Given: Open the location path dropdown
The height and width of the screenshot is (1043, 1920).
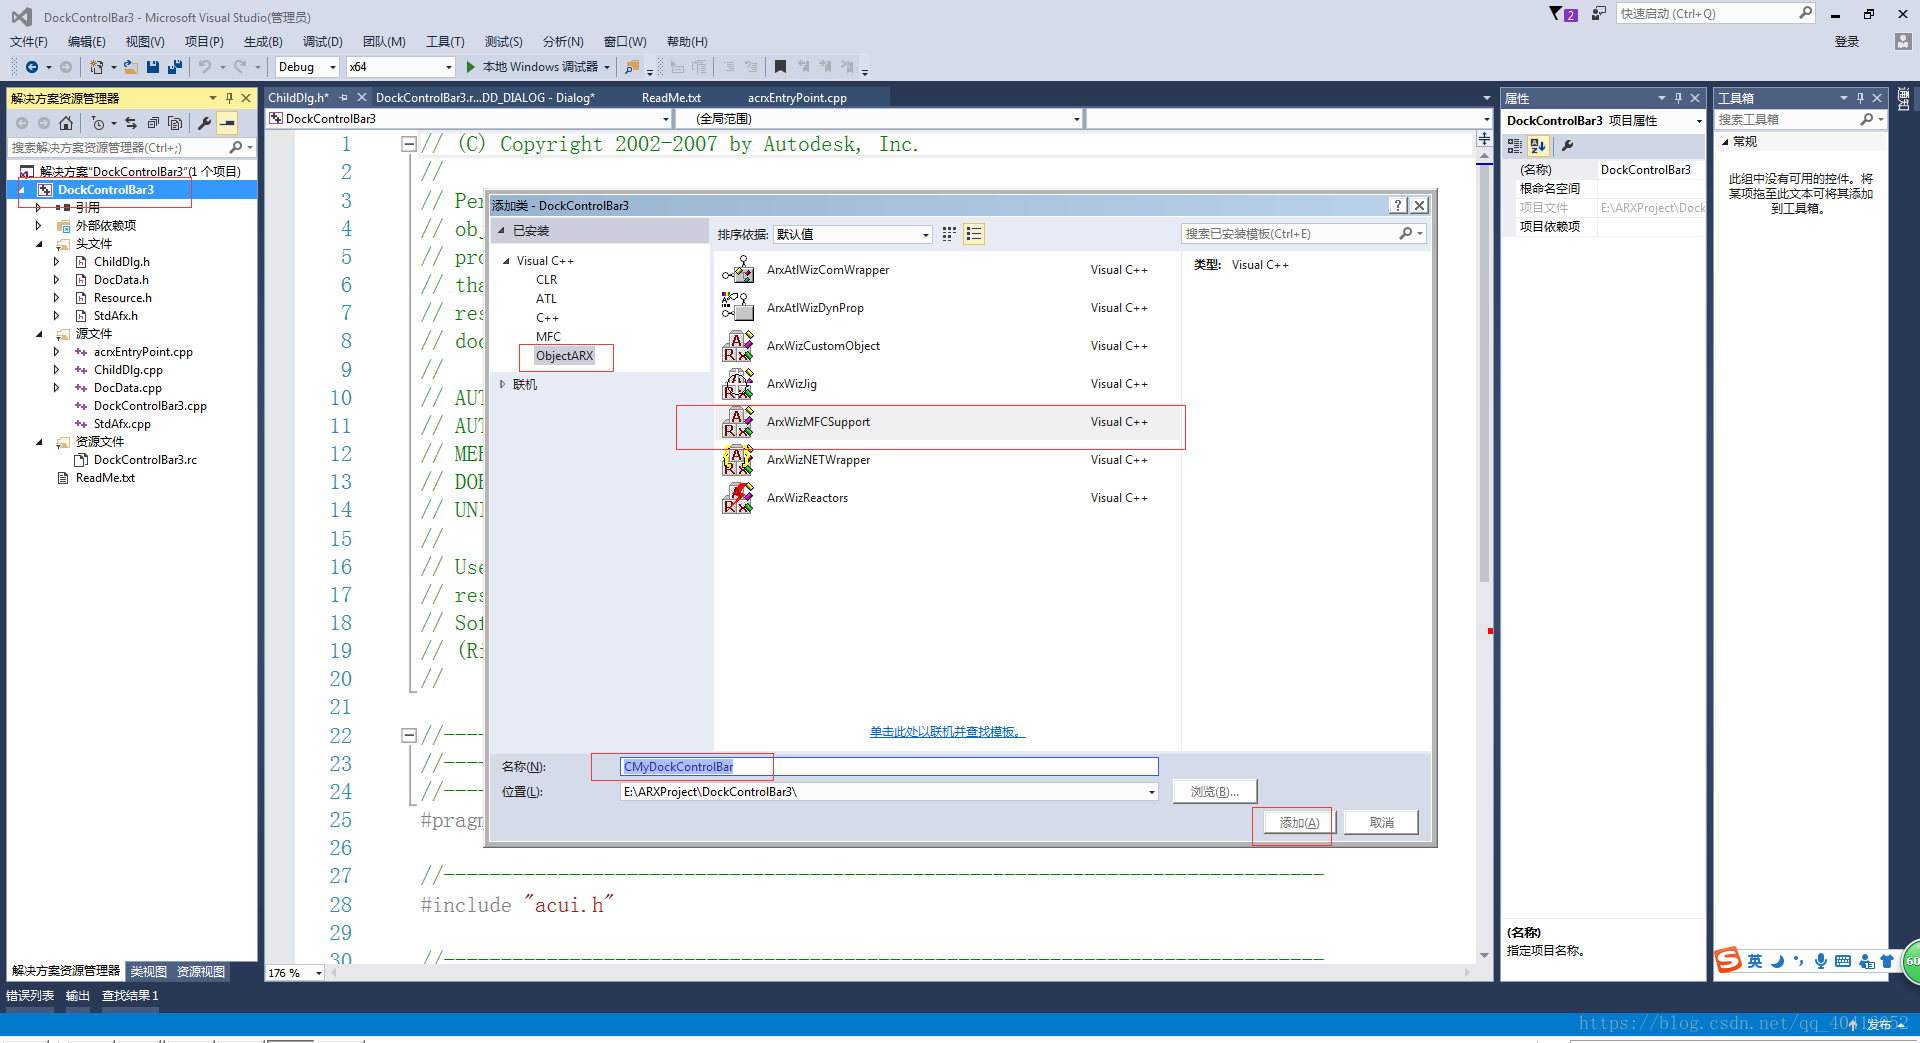Looking at the screenshot, I should click(1152, 792).
